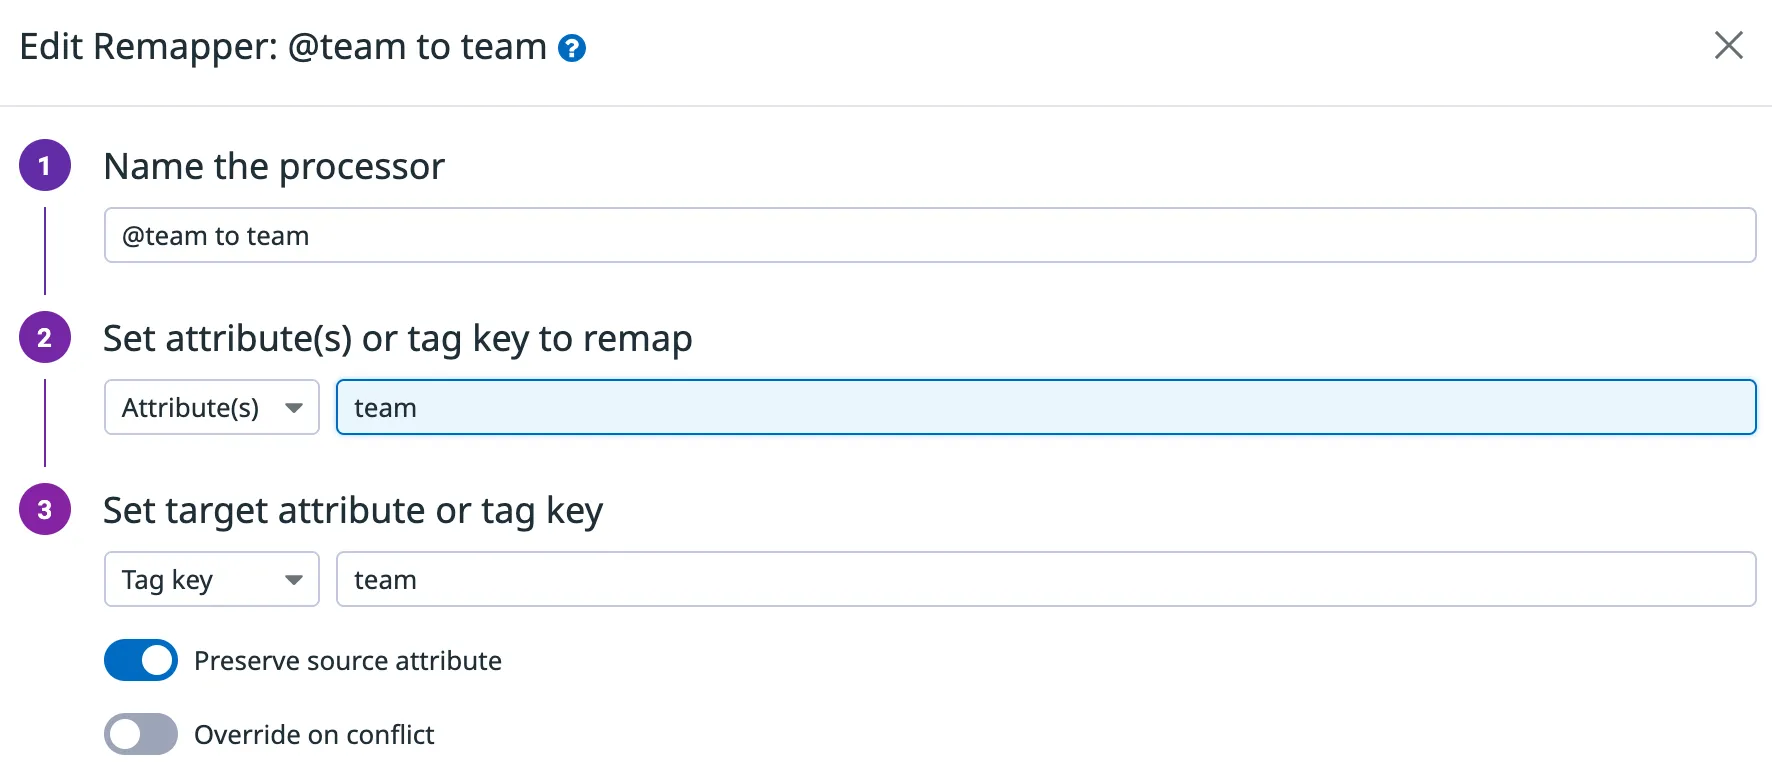This screenshot has height=764, width=1772.
Task: Click the Set target attribute heading
Action: (x=353, y=511)
